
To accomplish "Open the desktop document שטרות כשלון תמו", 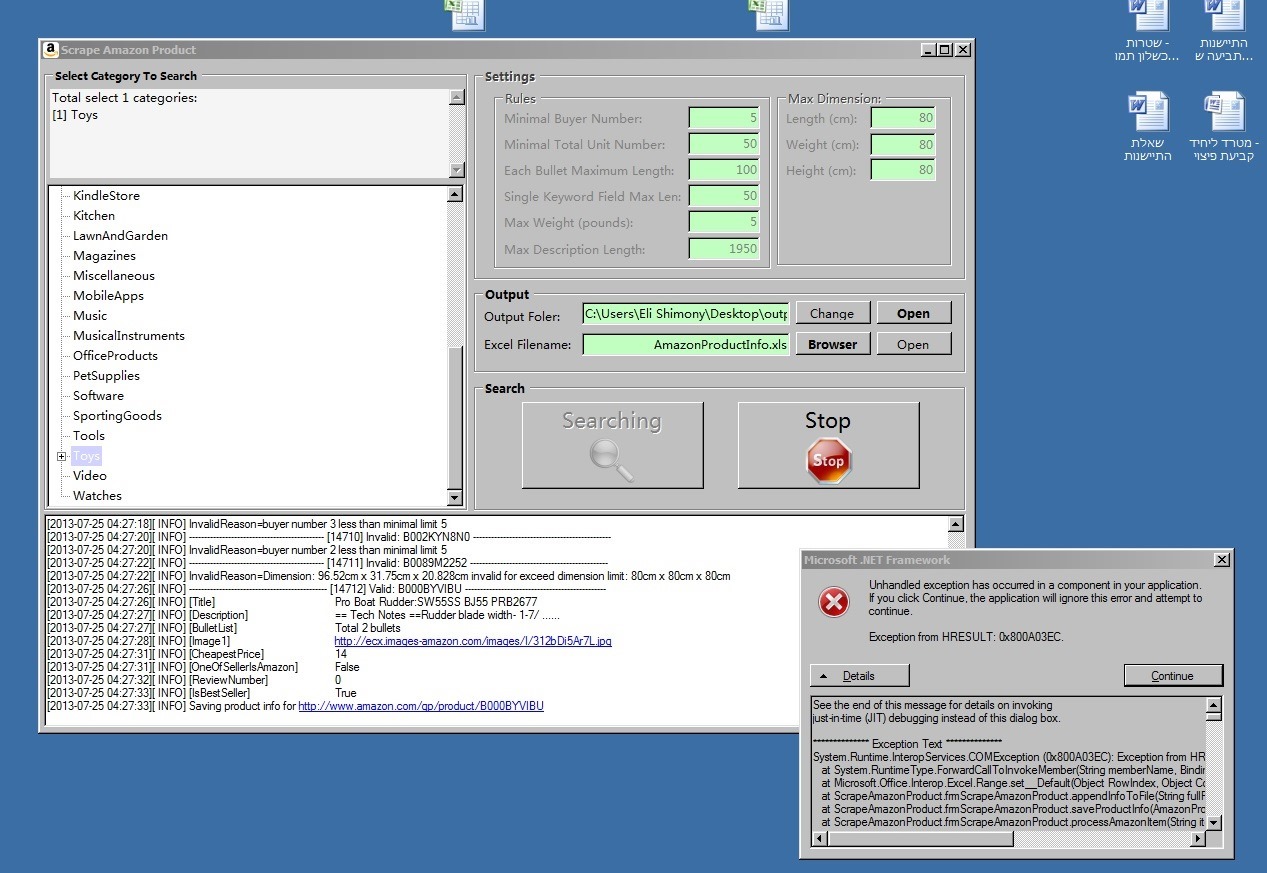I will (x=1148, y=30).
